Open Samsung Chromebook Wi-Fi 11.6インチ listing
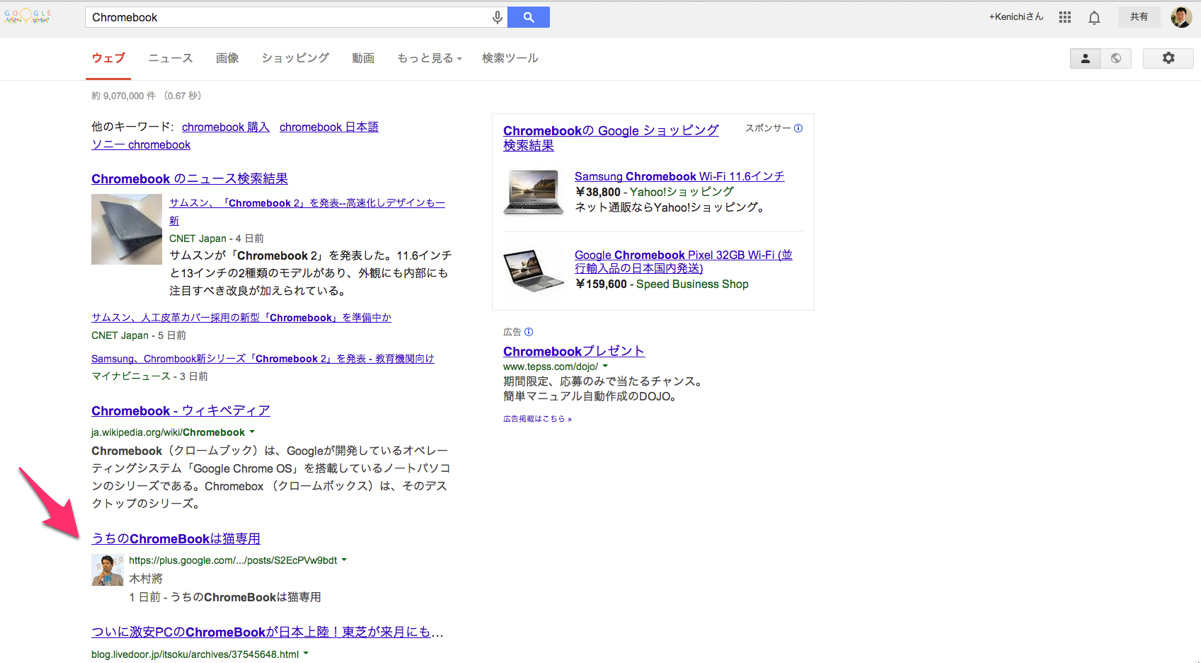The width and height of the screenshot is (1201, 663). [679, 176]
